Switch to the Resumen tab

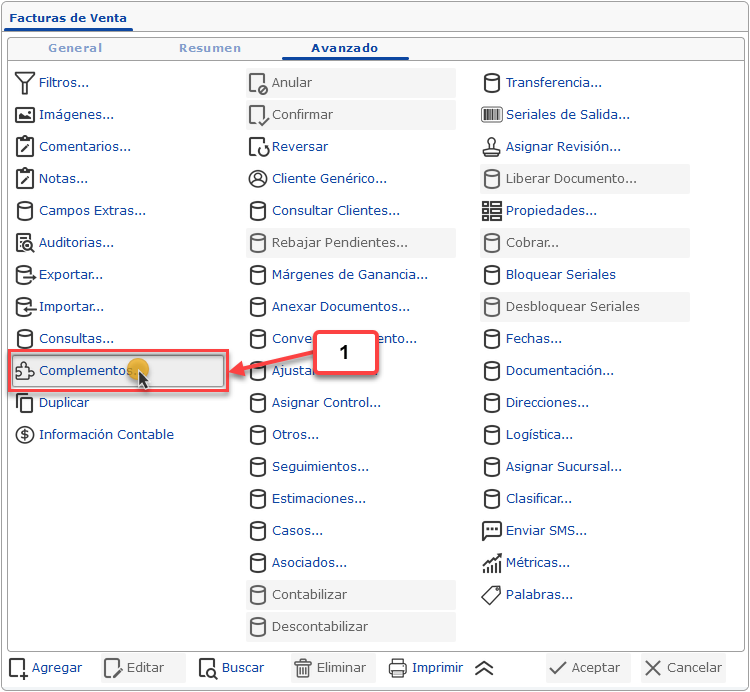tap(210, 48)
